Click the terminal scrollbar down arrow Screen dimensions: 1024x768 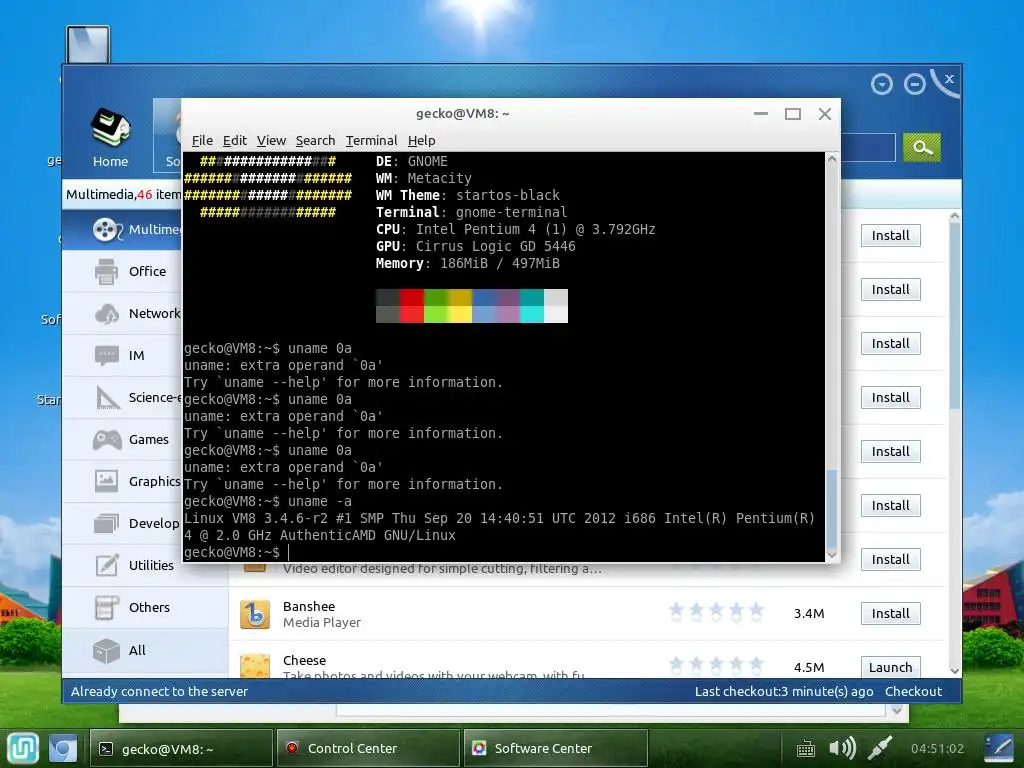coord(832,555)
